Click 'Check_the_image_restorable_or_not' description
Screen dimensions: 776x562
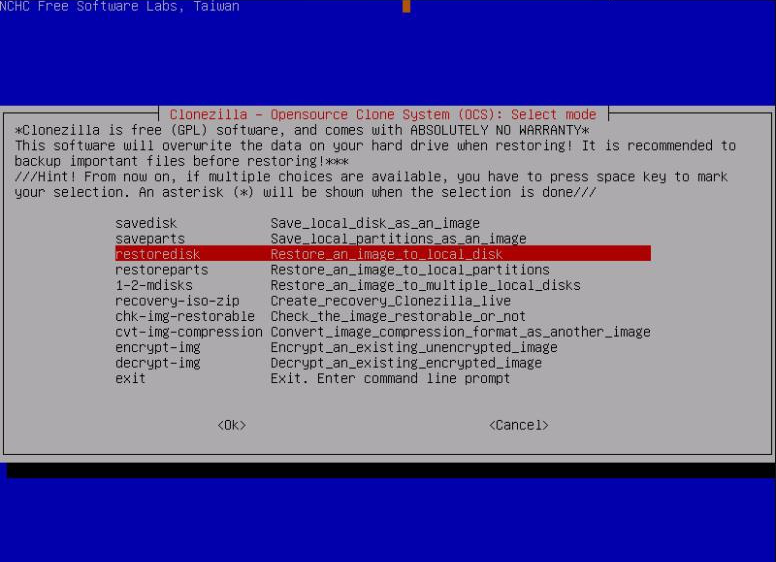(398, 316)
